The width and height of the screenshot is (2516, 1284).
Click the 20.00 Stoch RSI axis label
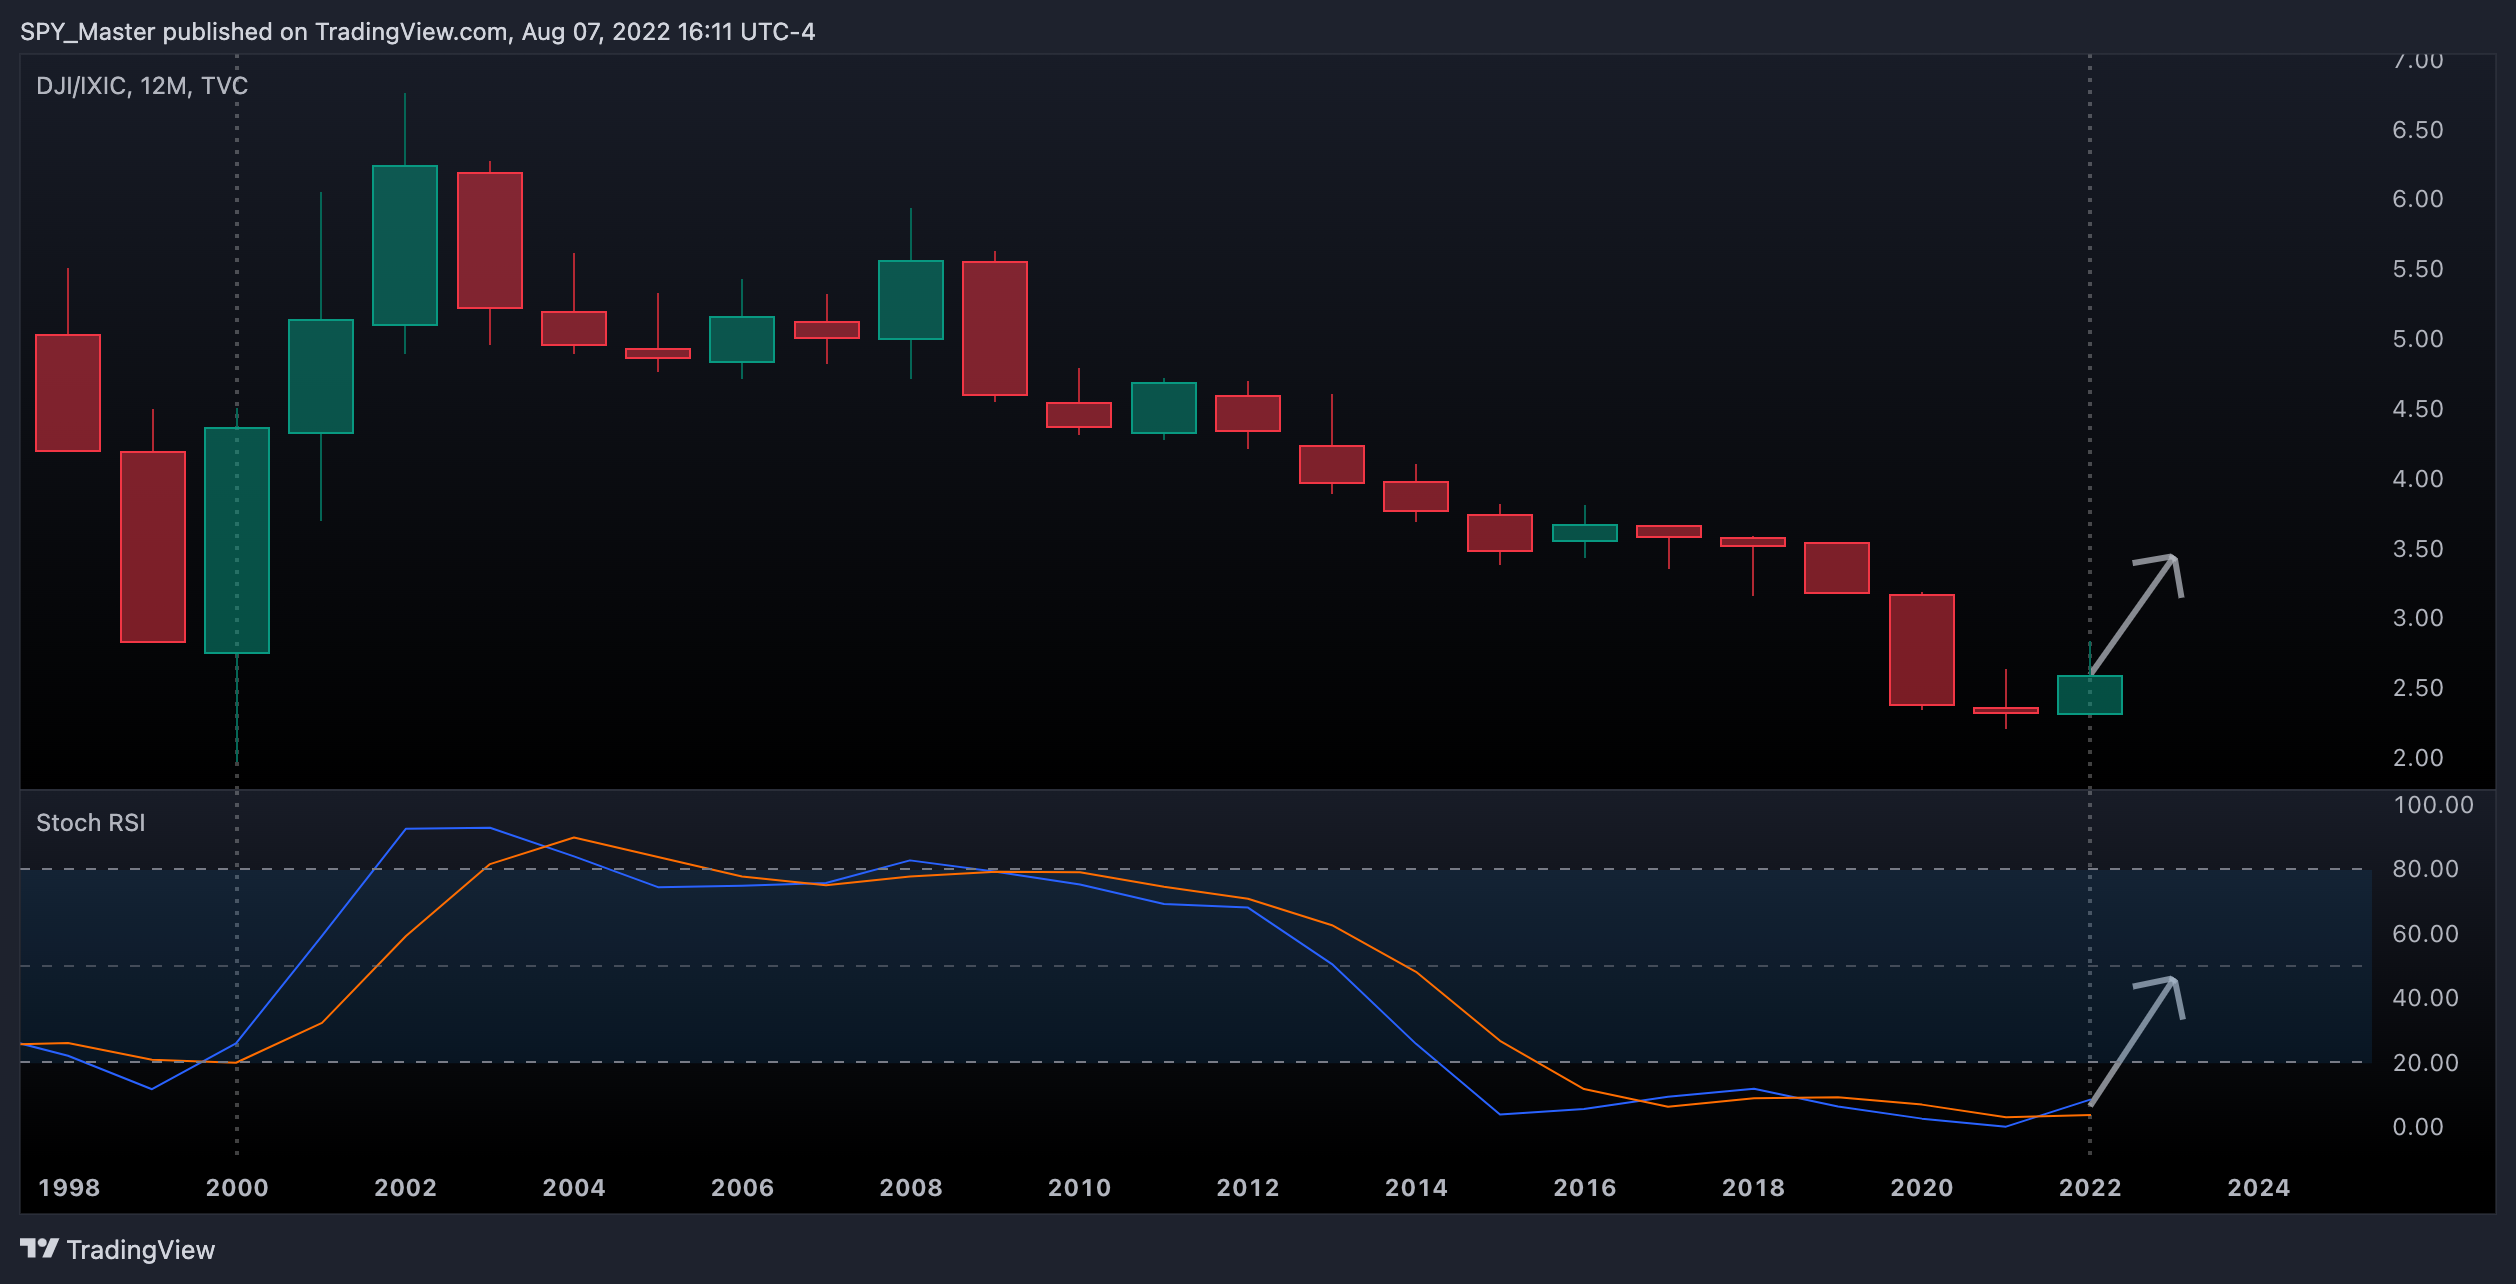coord(2425,1063)
